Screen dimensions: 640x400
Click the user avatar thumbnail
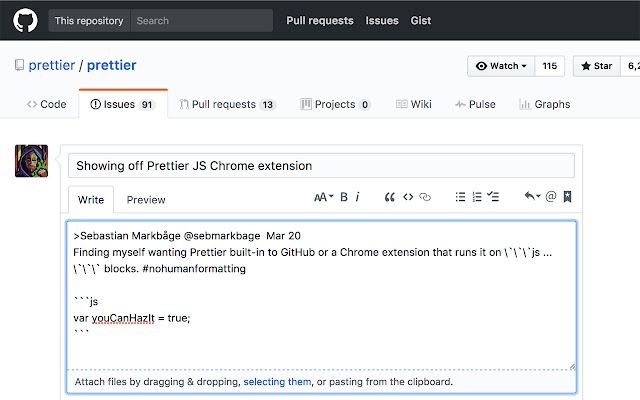point(31,161)
